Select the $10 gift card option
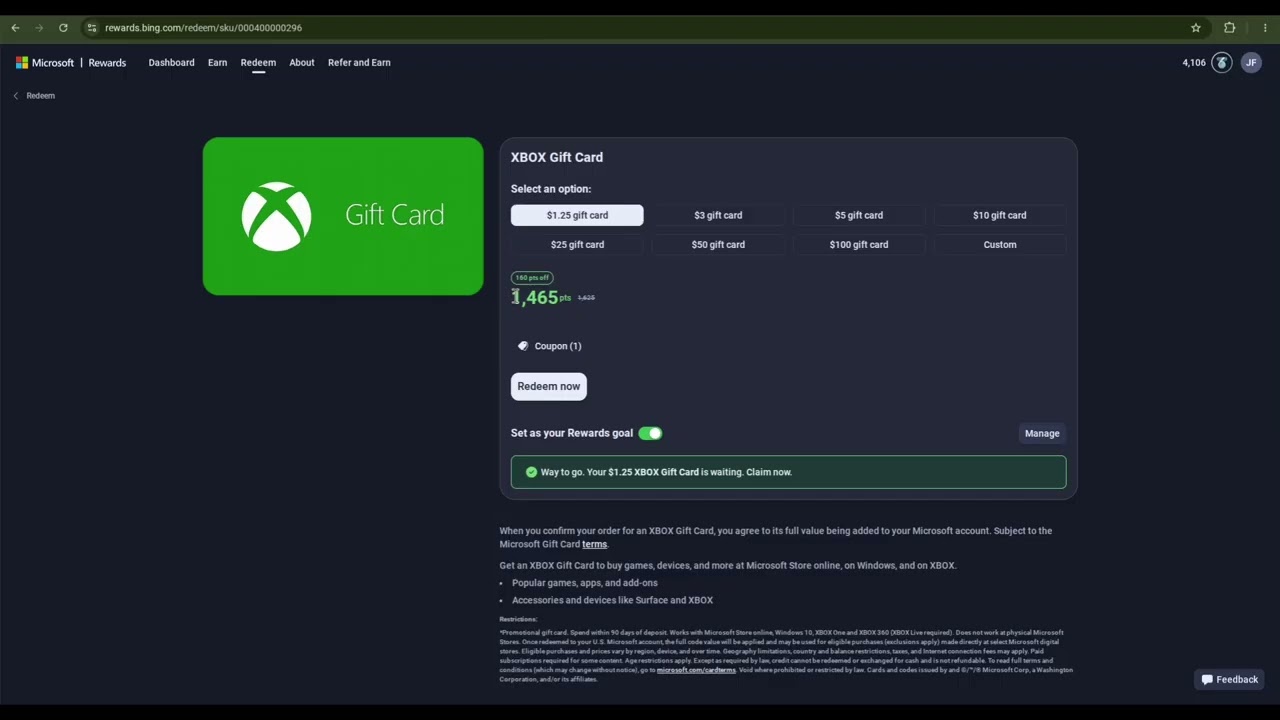 tap(1000, 215)
